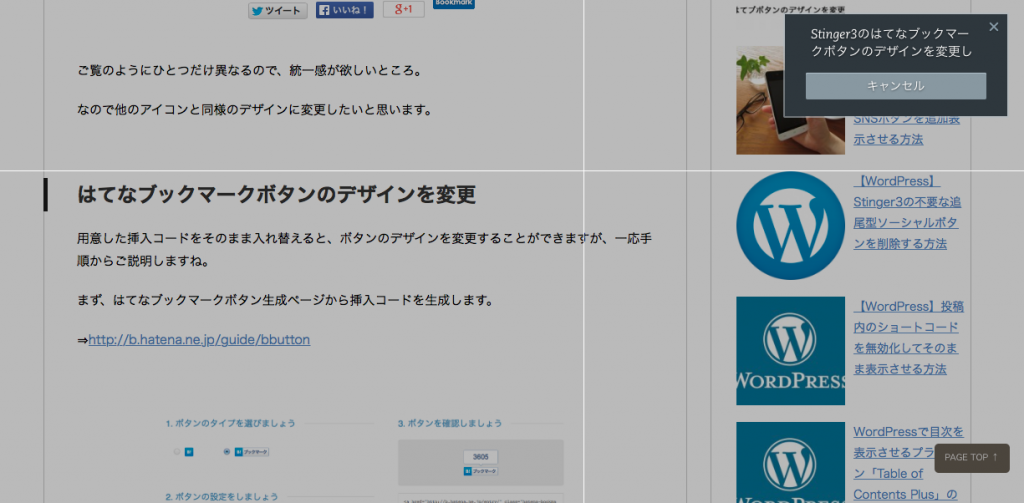This screenshot has width=1024, height=503.
Task: Open the Stinger3の不要な追尾型ソーシャルボタン link
Action: pyautogui.click(x=906, y=212)
